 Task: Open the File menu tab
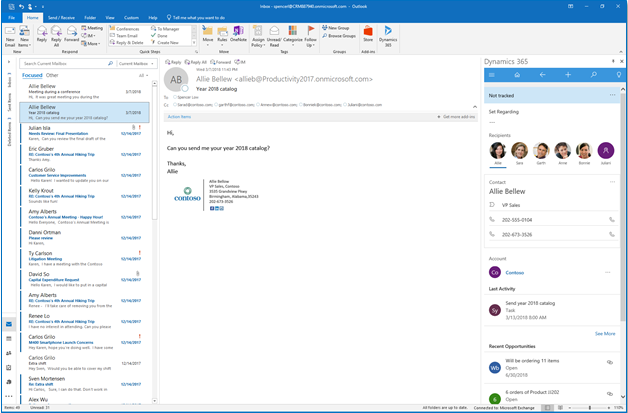click(x=12, y=17)
